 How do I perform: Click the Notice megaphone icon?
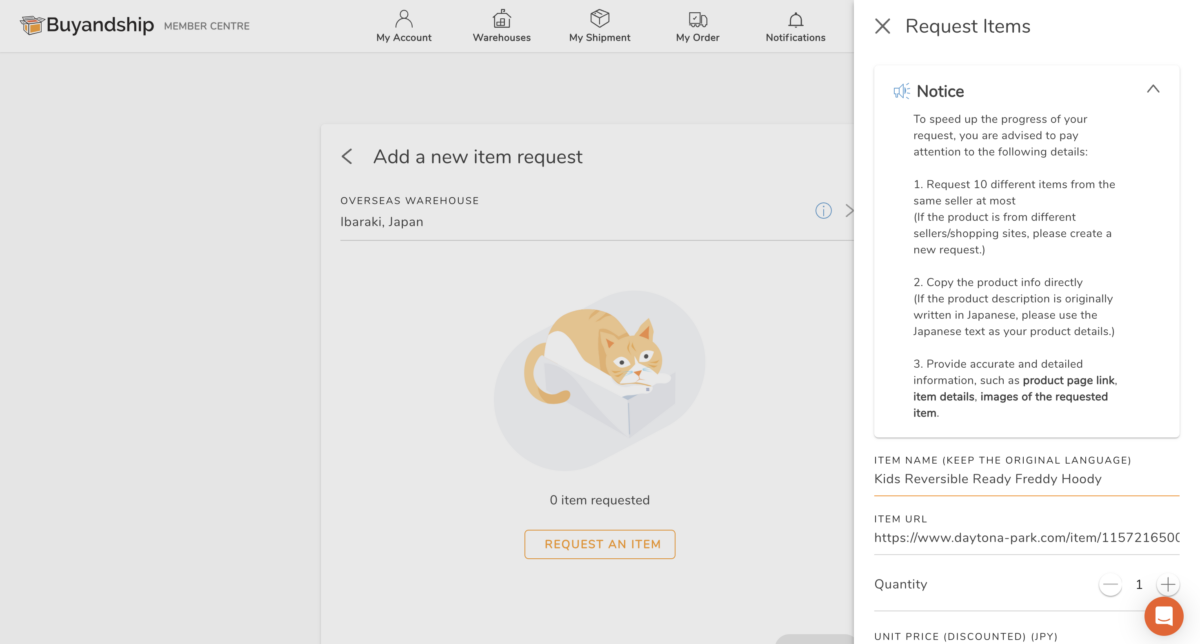tap(902, 91)
